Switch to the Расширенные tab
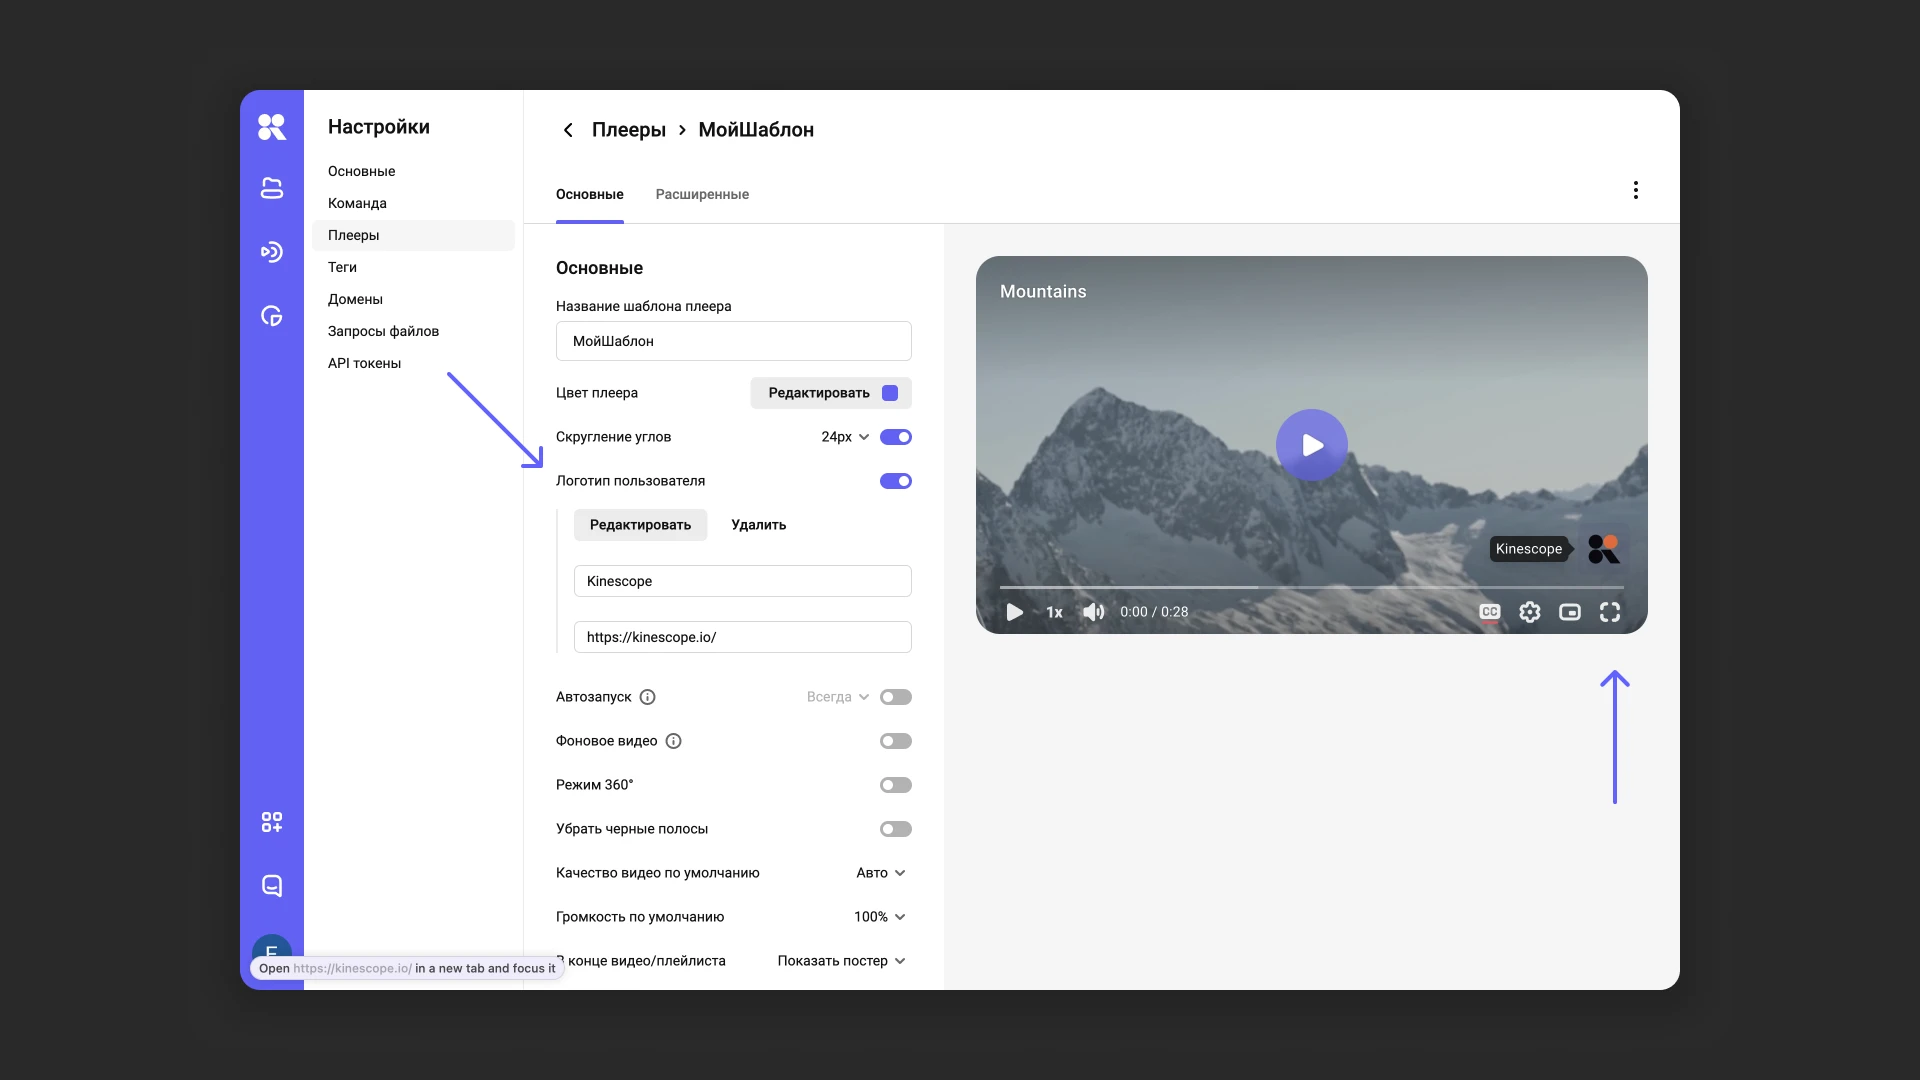The width and height of the screenshot is (1920, 1080). 702,194
